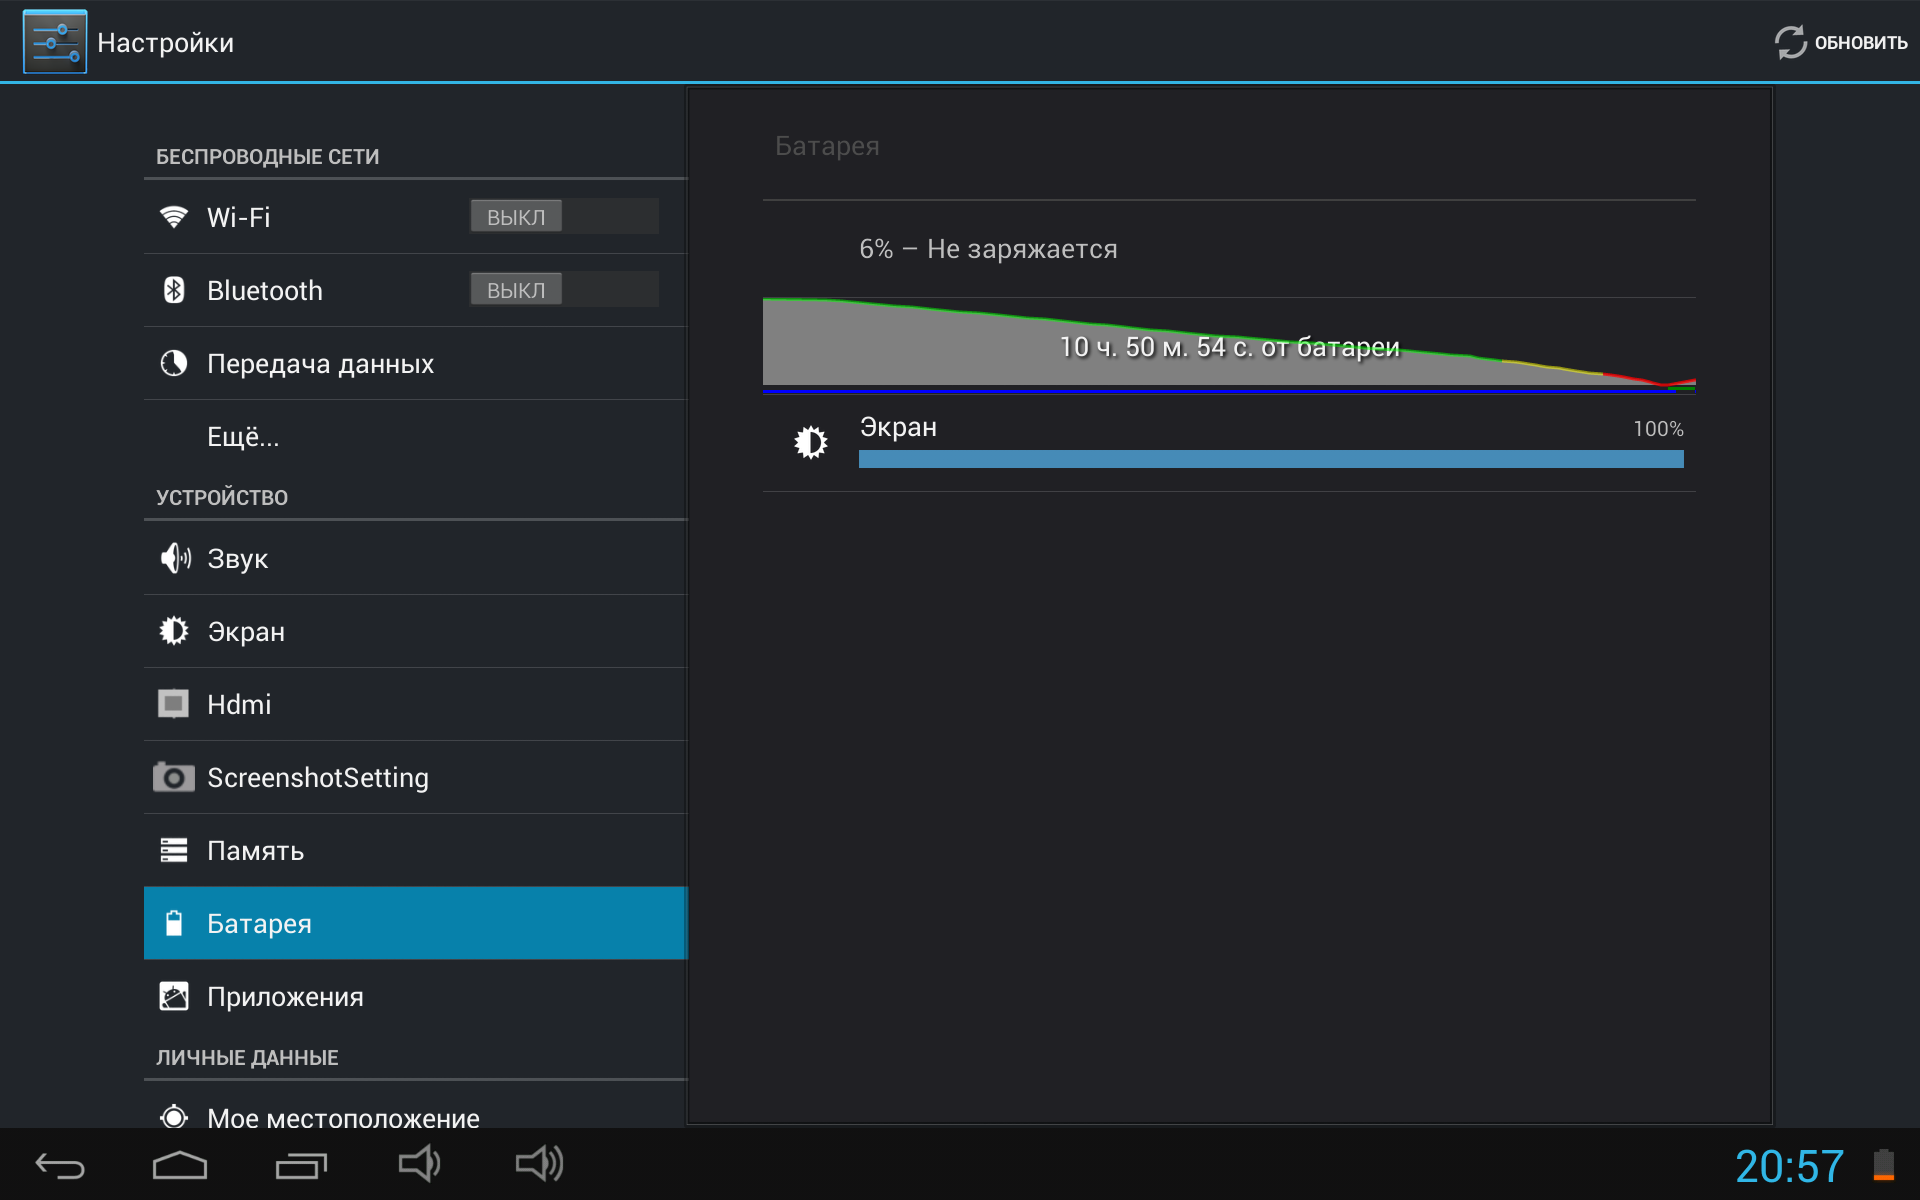Click the Экран 100% usage bar
Viewport: 1920px width, 1200px height.
tap(1271, 459)
